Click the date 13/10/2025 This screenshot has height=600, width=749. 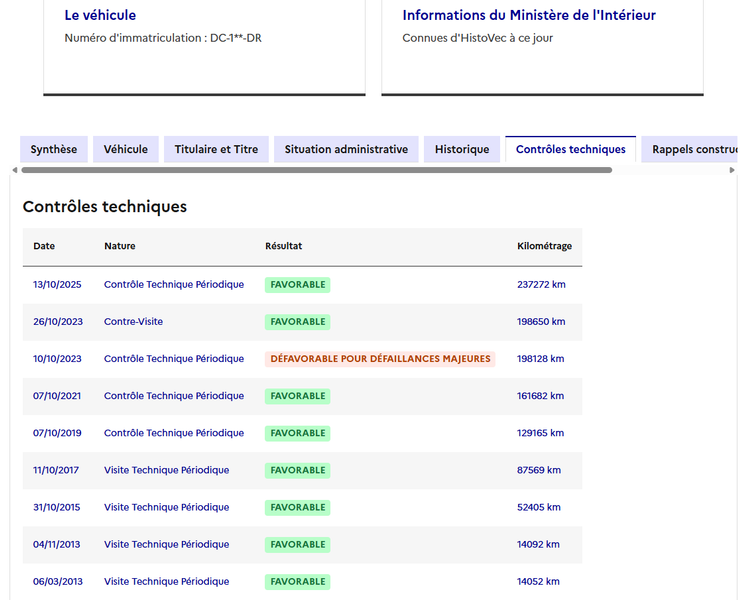click(57, 285)
